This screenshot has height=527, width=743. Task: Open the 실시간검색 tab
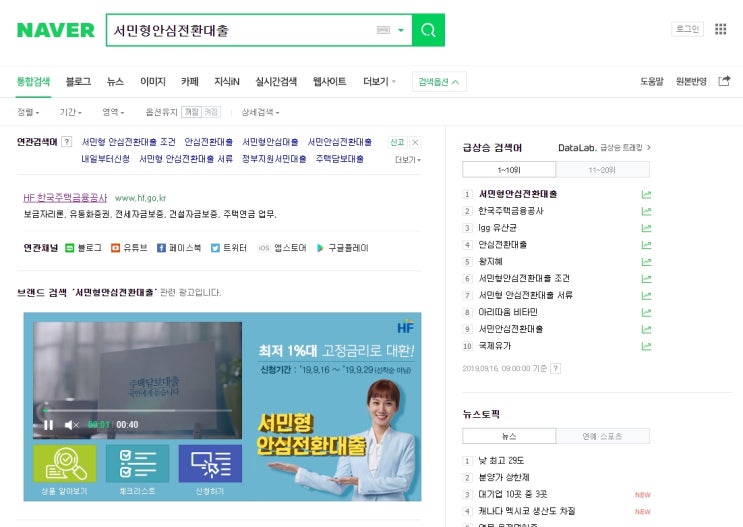click(x=276, y=82)
